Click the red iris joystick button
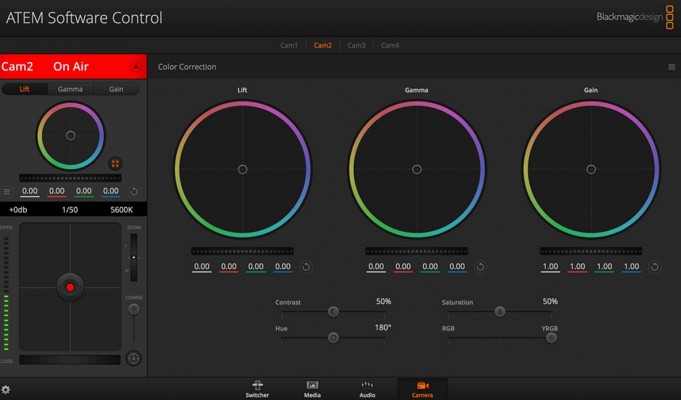Viewport: 681px width, 400px height. pos(70,287)
